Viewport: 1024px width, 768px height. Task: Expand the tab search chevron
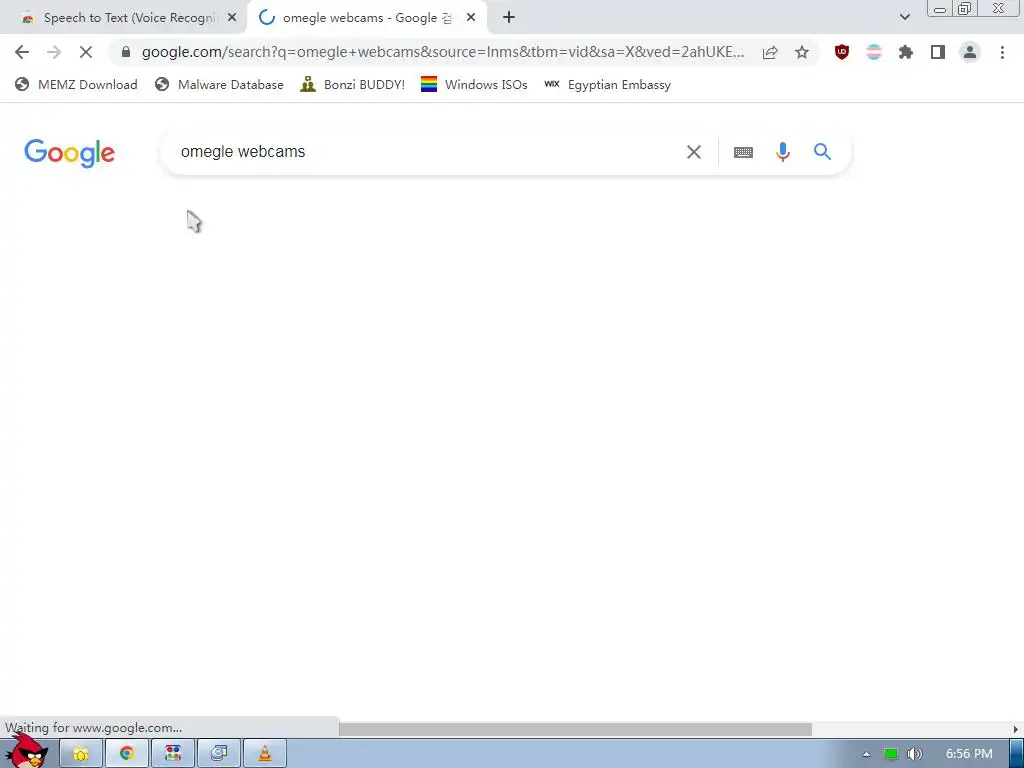[904, 18]
